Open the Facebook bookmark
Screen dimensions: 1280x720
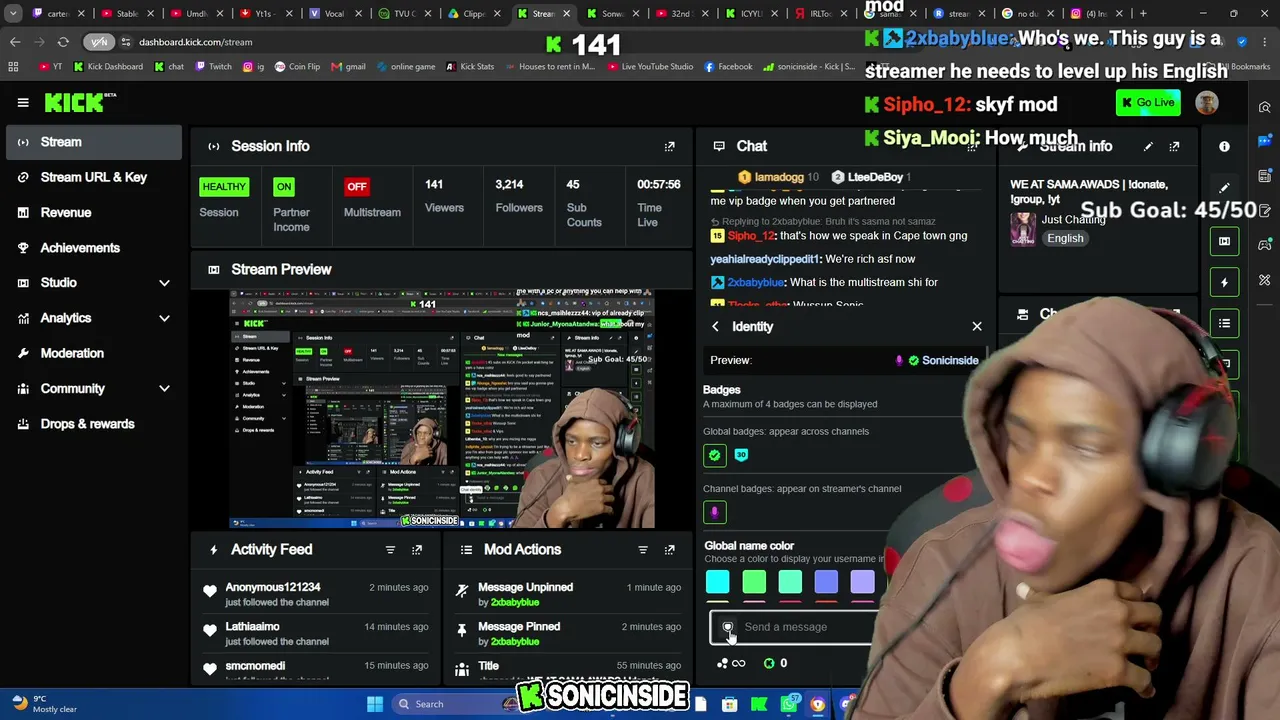(x=728, y=67)
